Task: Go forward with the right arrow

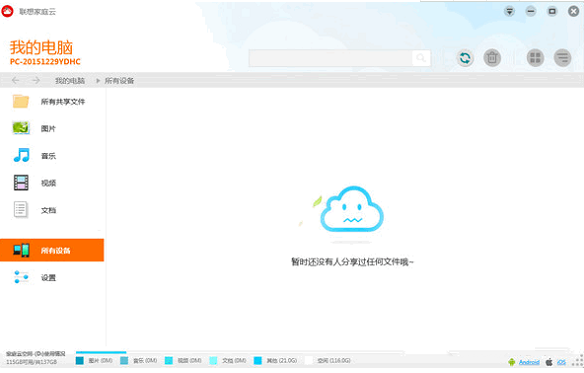Action: click(x=36, y=80)
